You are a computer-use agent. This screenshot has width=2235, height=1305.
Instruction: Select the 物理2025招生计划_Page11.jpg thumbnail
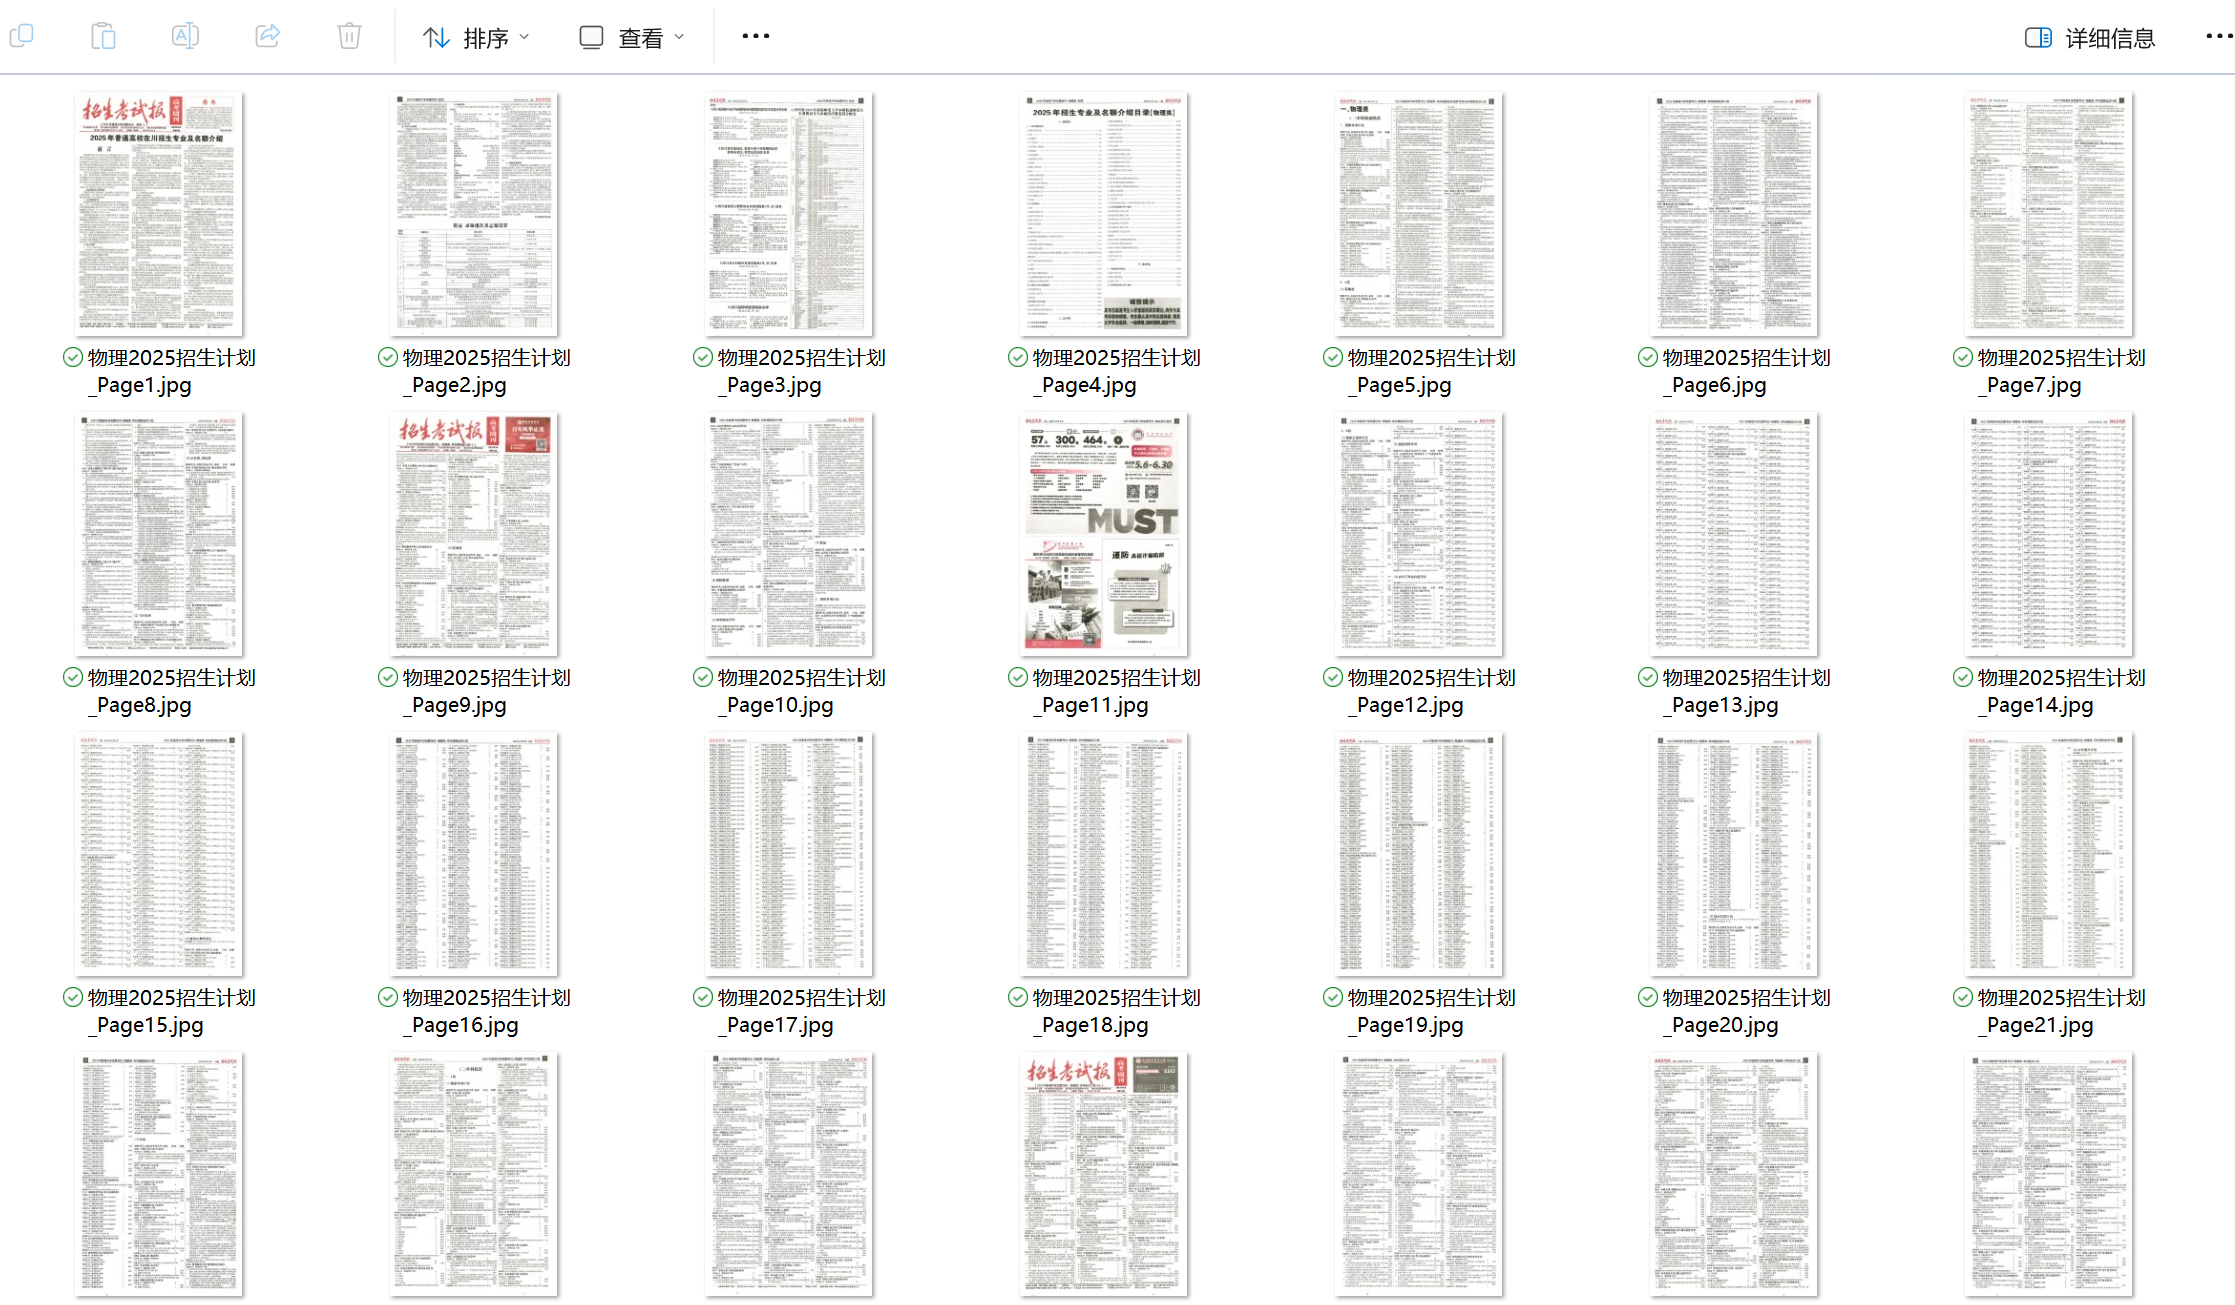point(1103,534)
